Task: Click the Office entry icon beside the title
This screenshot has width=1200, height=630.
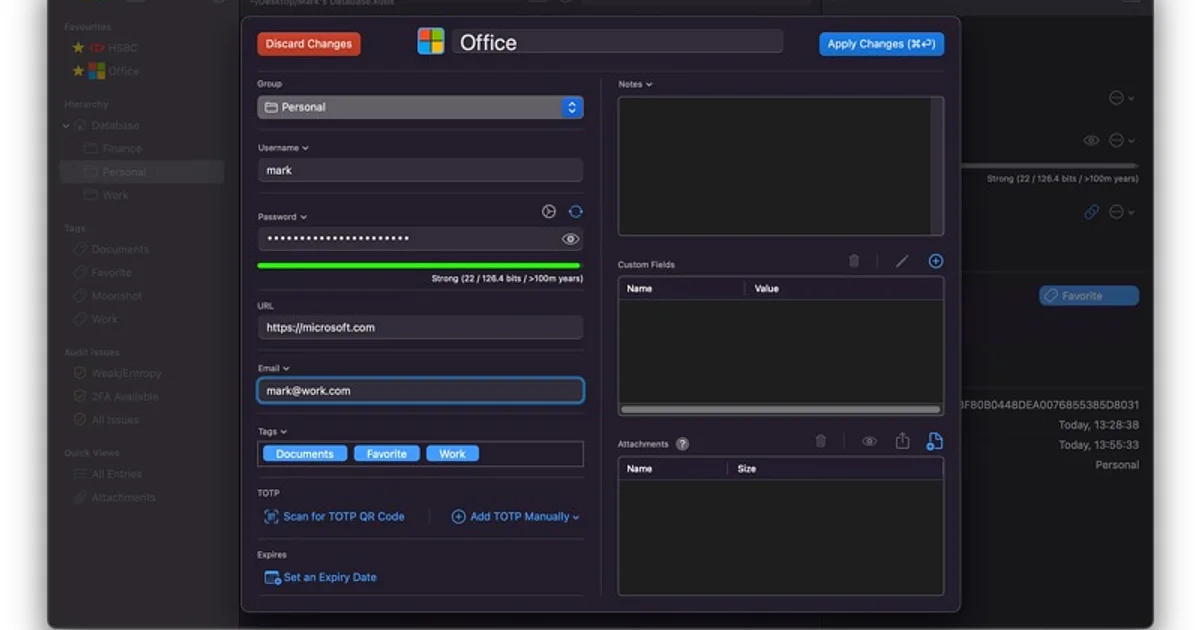Action: tap(431, 42)
